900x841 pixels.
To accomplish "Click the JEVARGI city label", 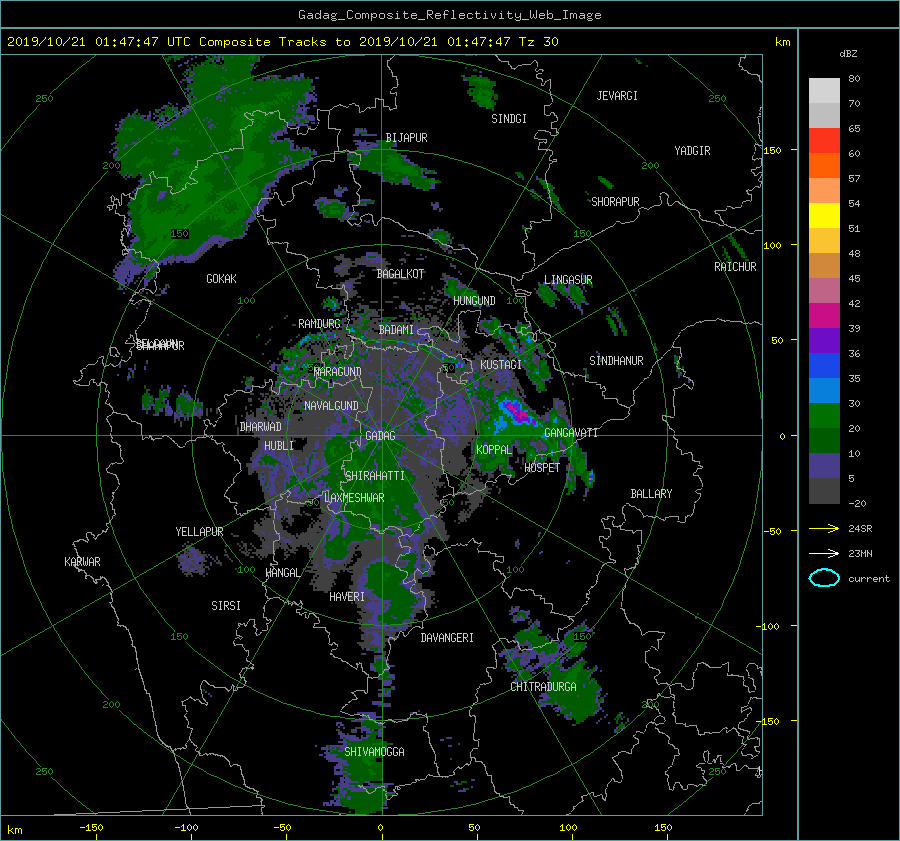I will click(617, 96).
